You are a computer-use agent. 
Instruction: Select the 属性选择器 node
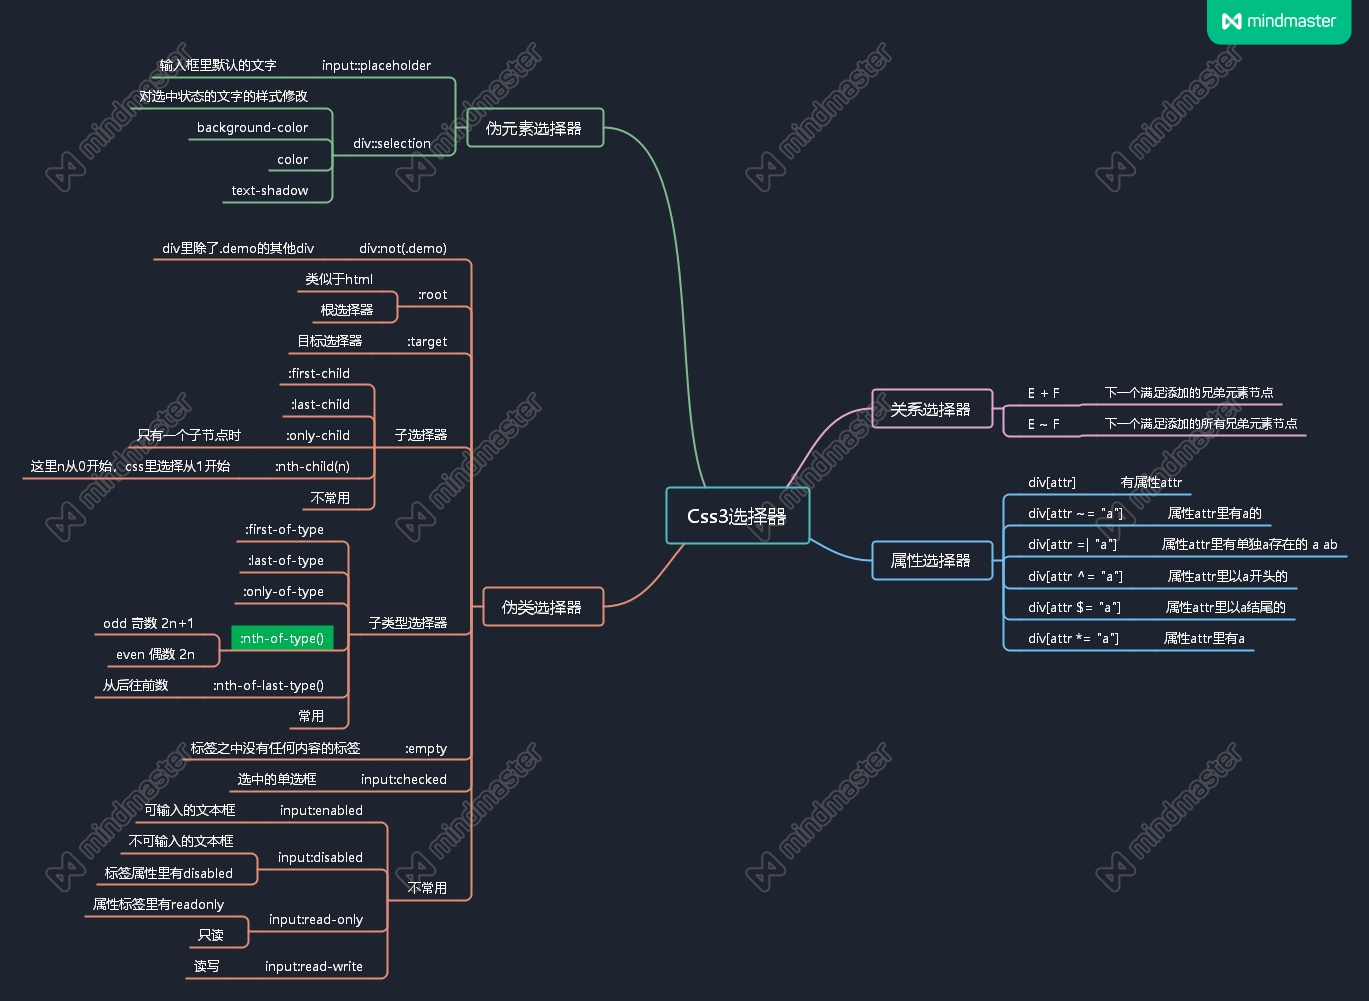click(931, 560)
